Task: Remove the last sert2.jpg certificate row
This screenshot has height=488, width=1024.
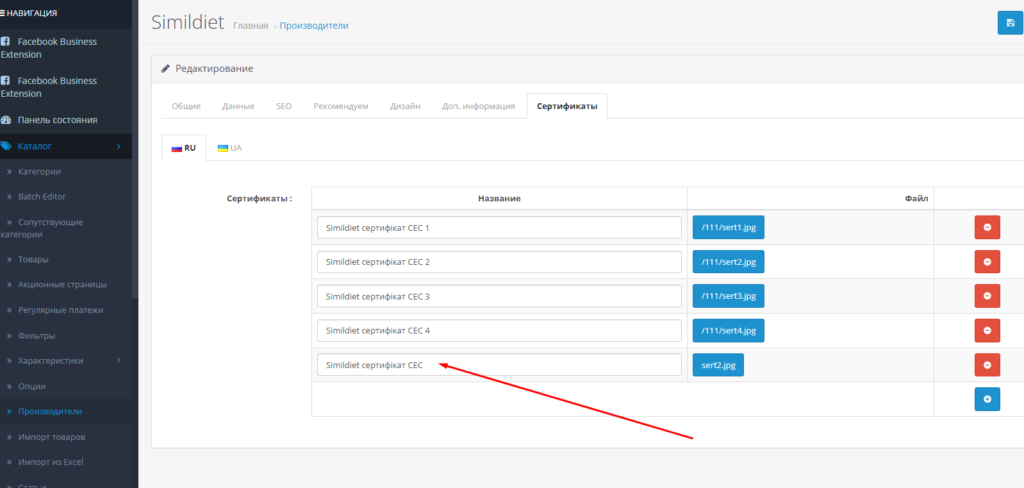Action: [986, 365]
